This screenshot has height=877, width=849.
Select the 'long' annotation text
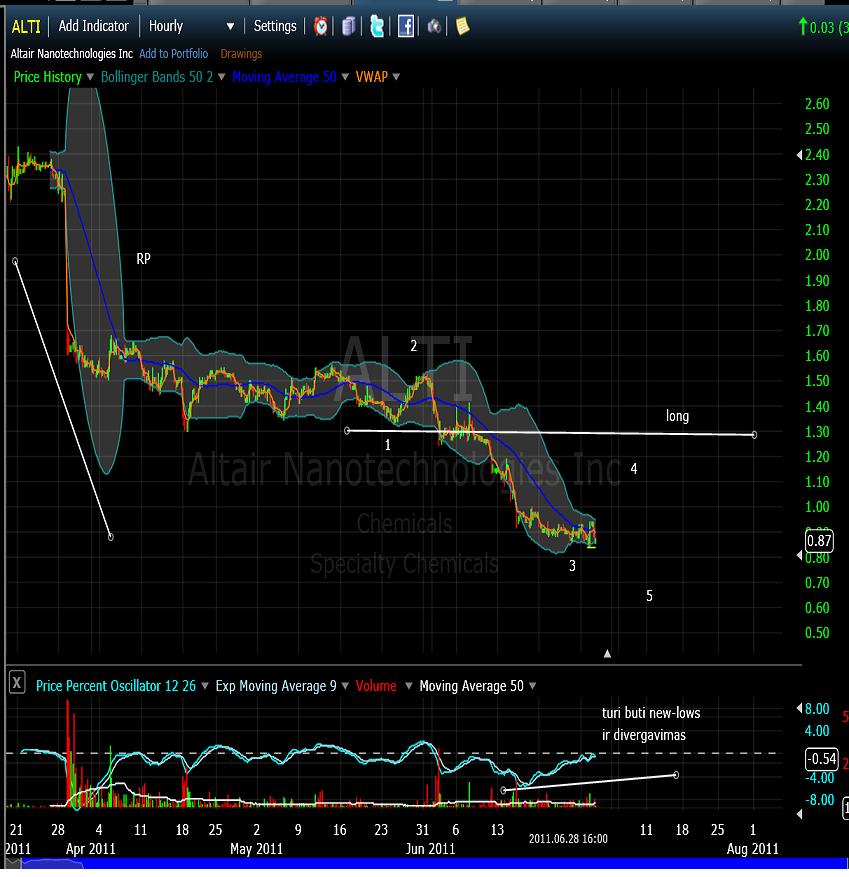pos(677,416)
